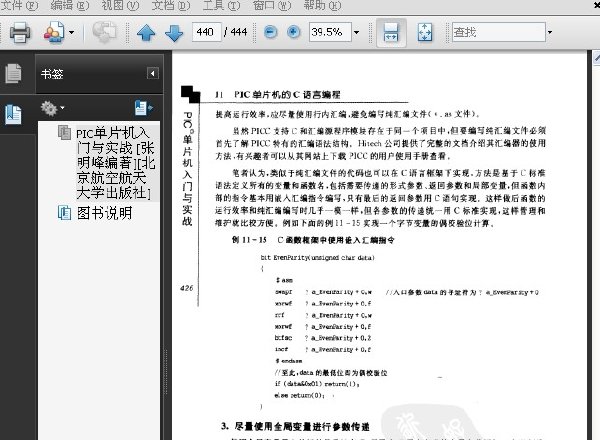The height and width of the screenshot is (440, 600).
Task: Open the 编辑 menu
Action: click(x=70, y=5)
